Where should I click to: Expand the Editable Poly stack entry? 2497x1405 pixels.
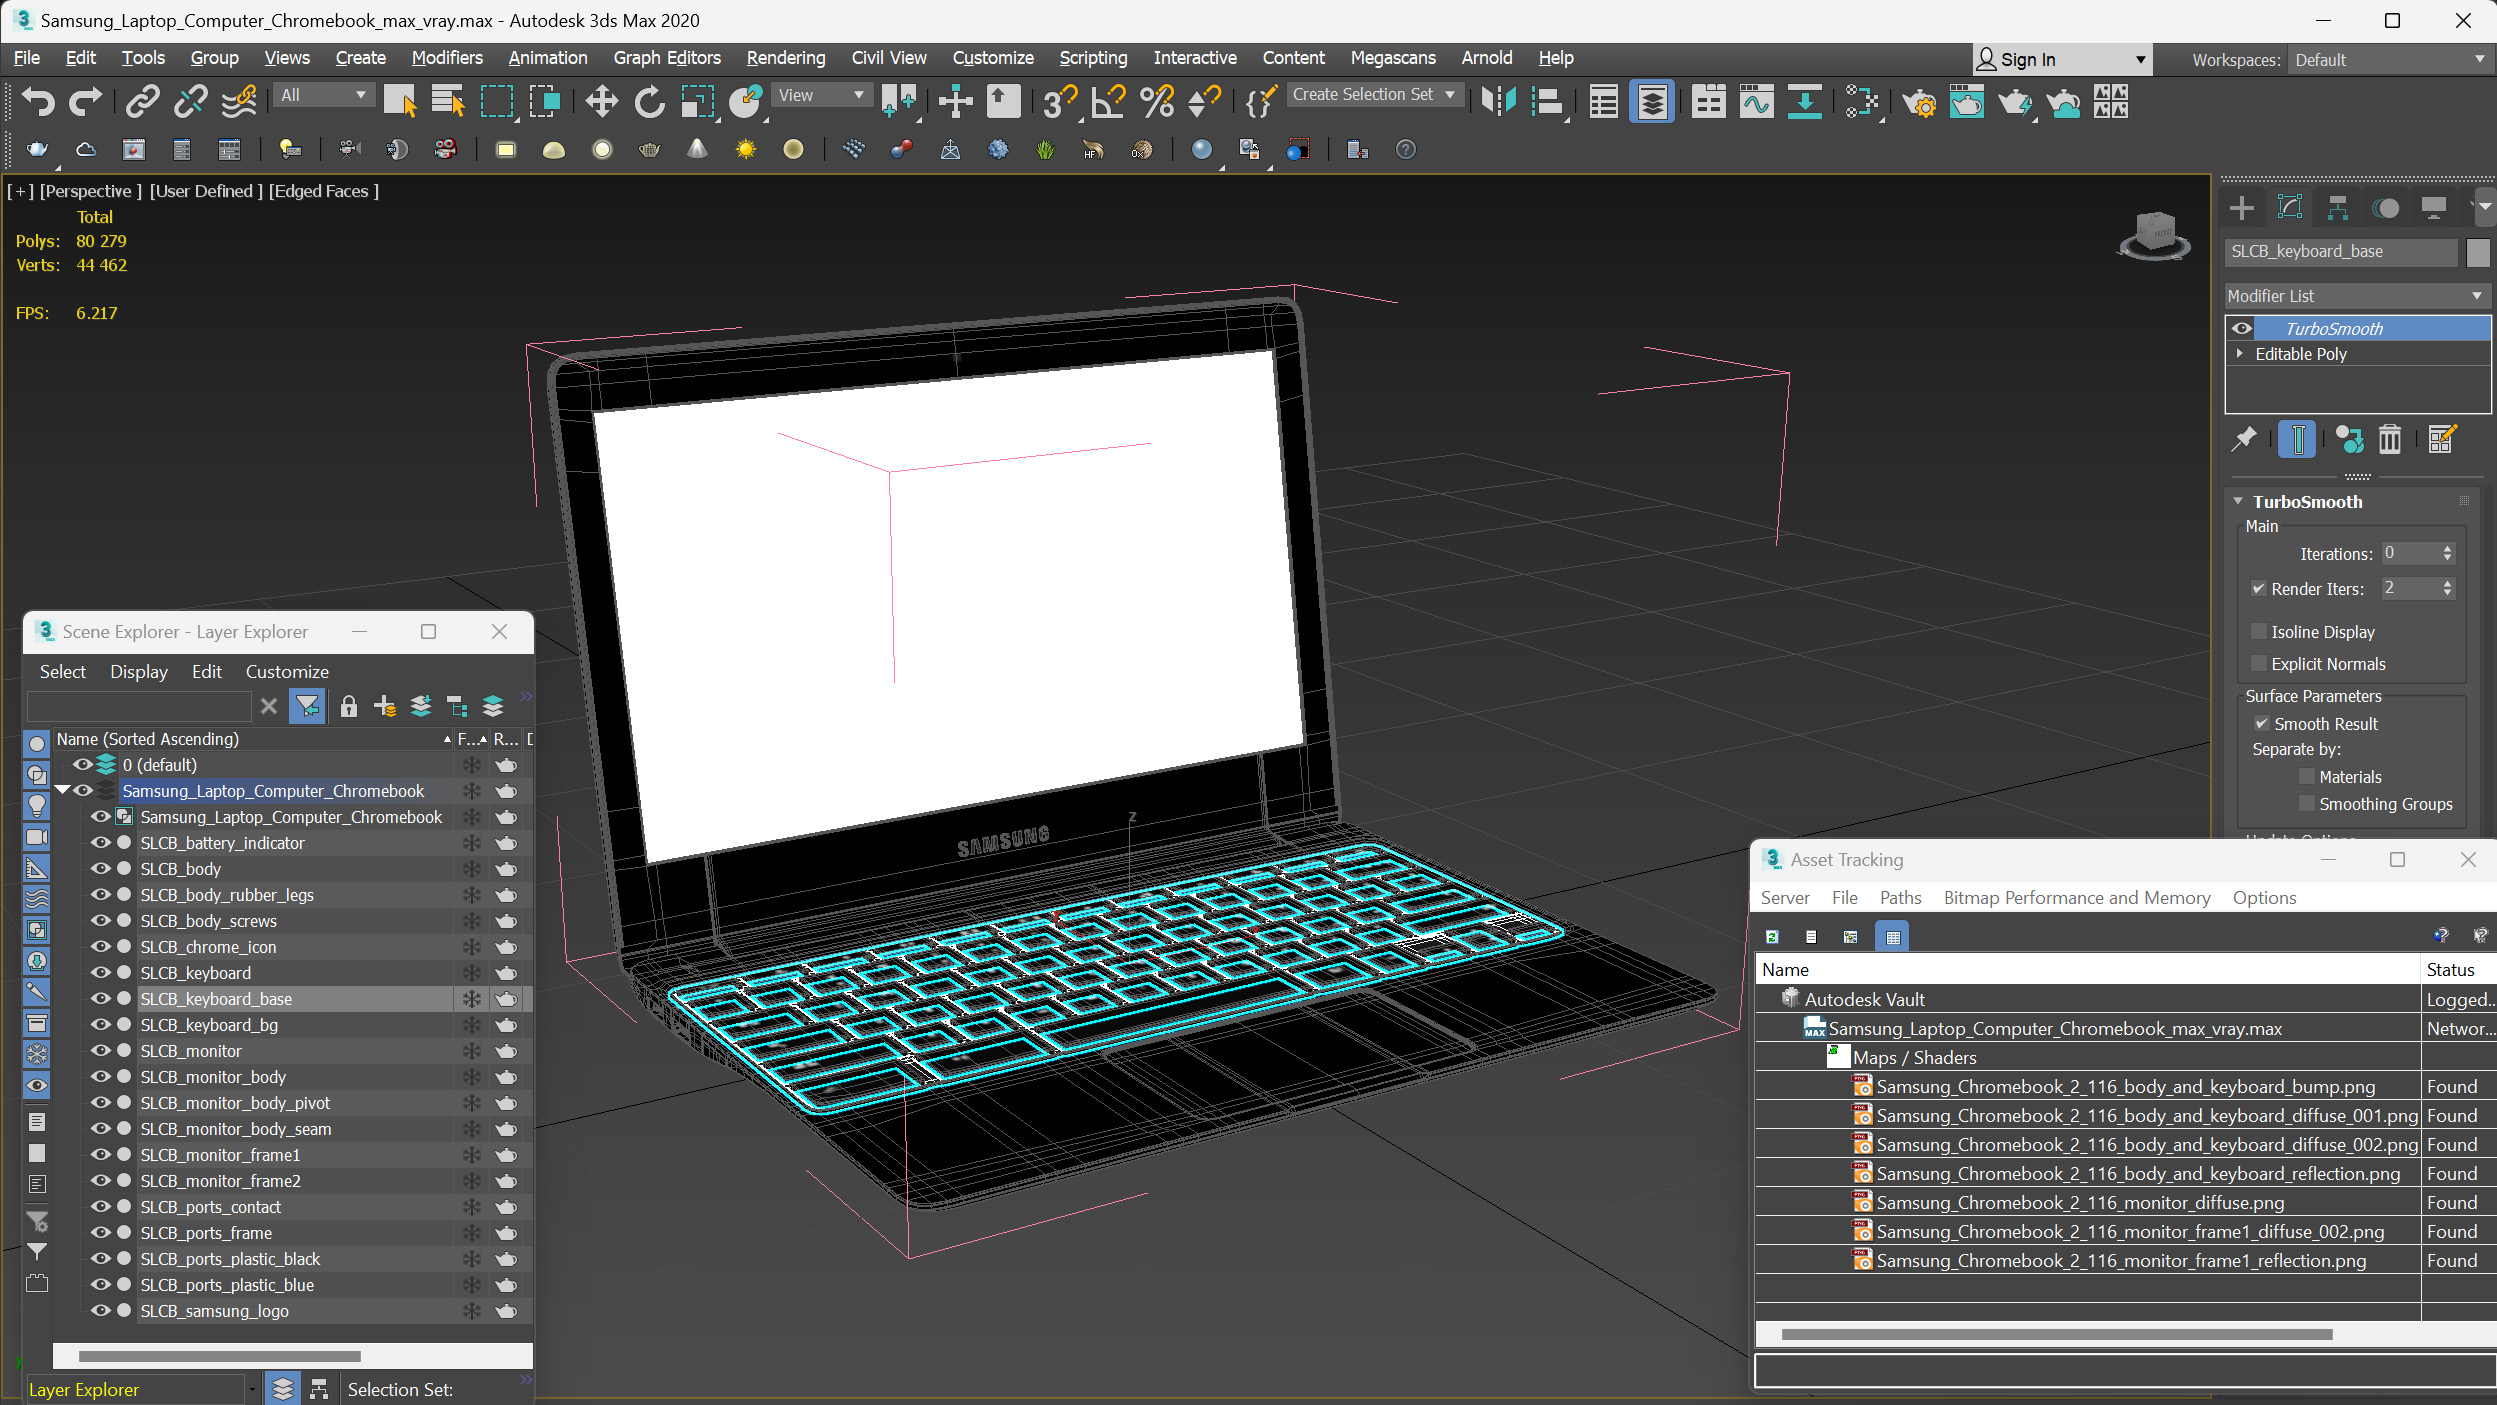(x=2239, y=354)
